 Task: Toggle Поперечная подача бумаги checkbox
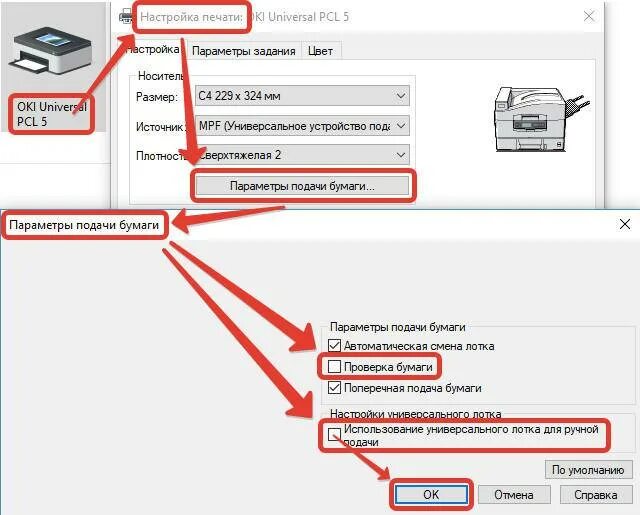point(334,387)
